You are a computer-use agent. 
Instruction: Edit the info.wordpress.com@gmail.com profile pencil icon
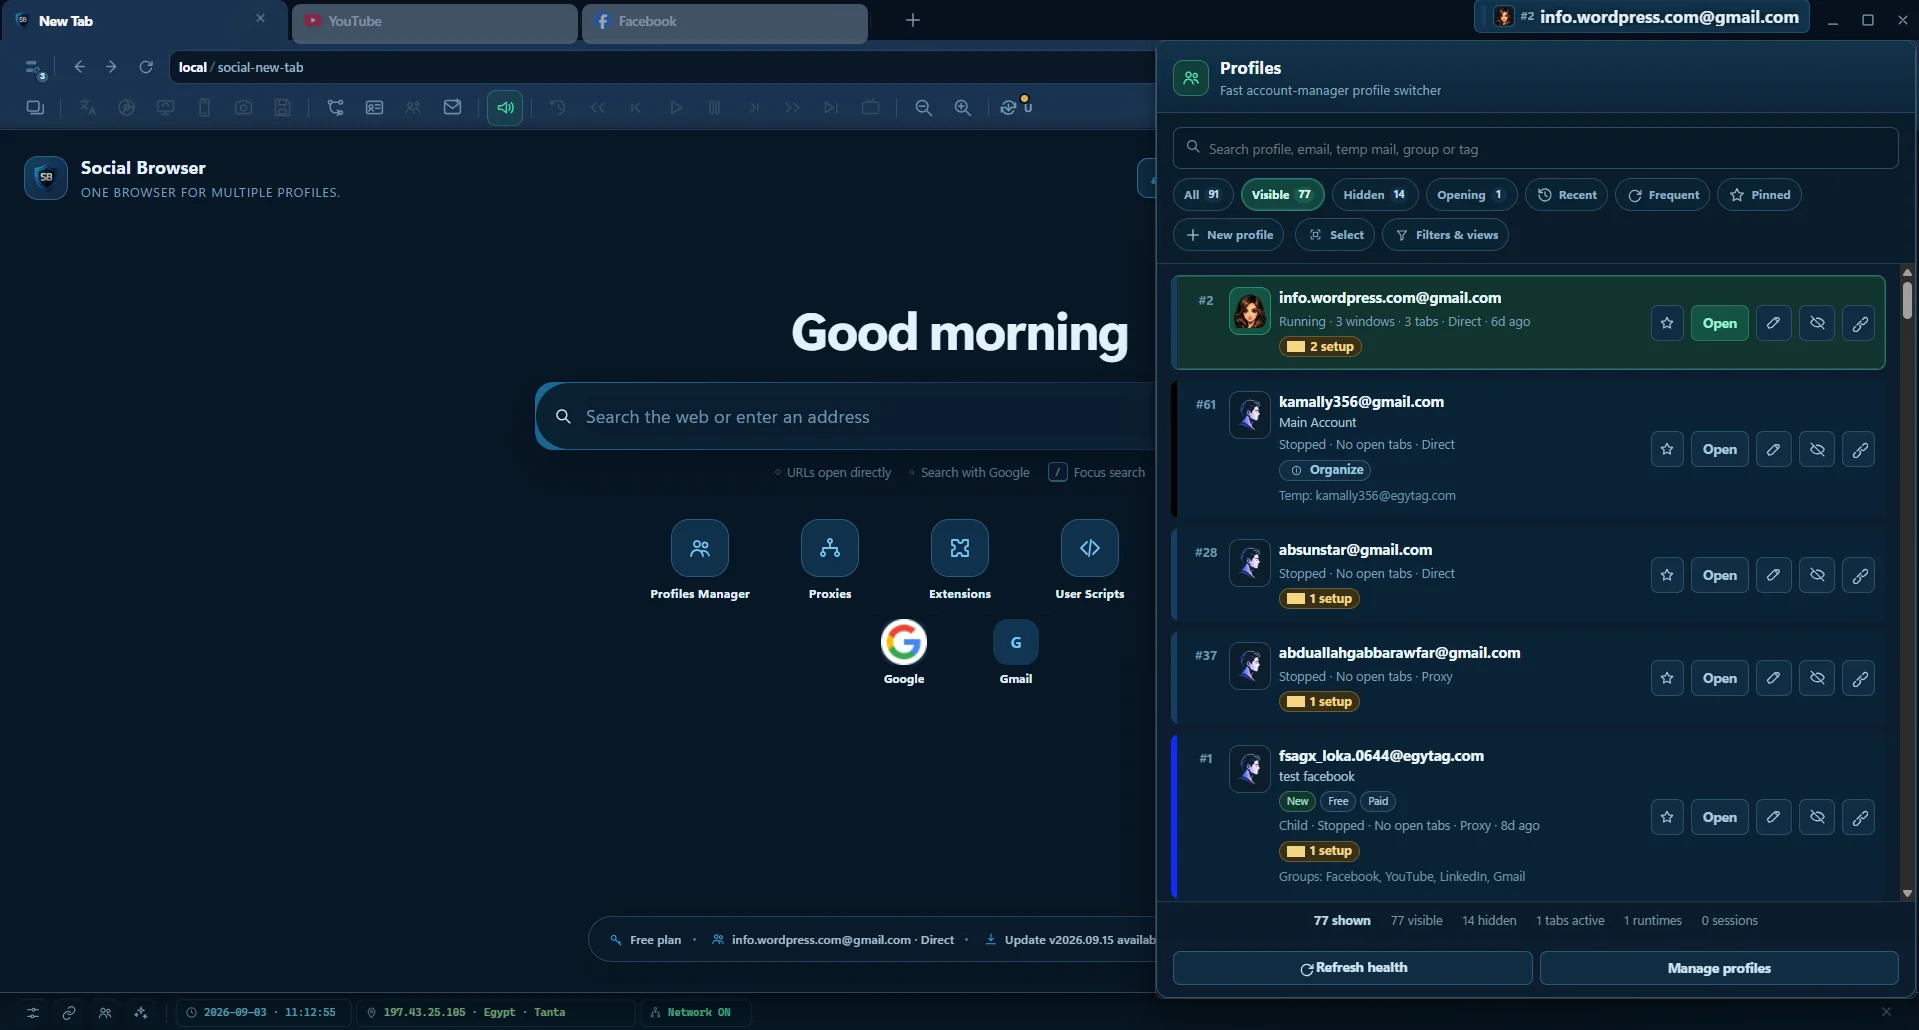1773,323
